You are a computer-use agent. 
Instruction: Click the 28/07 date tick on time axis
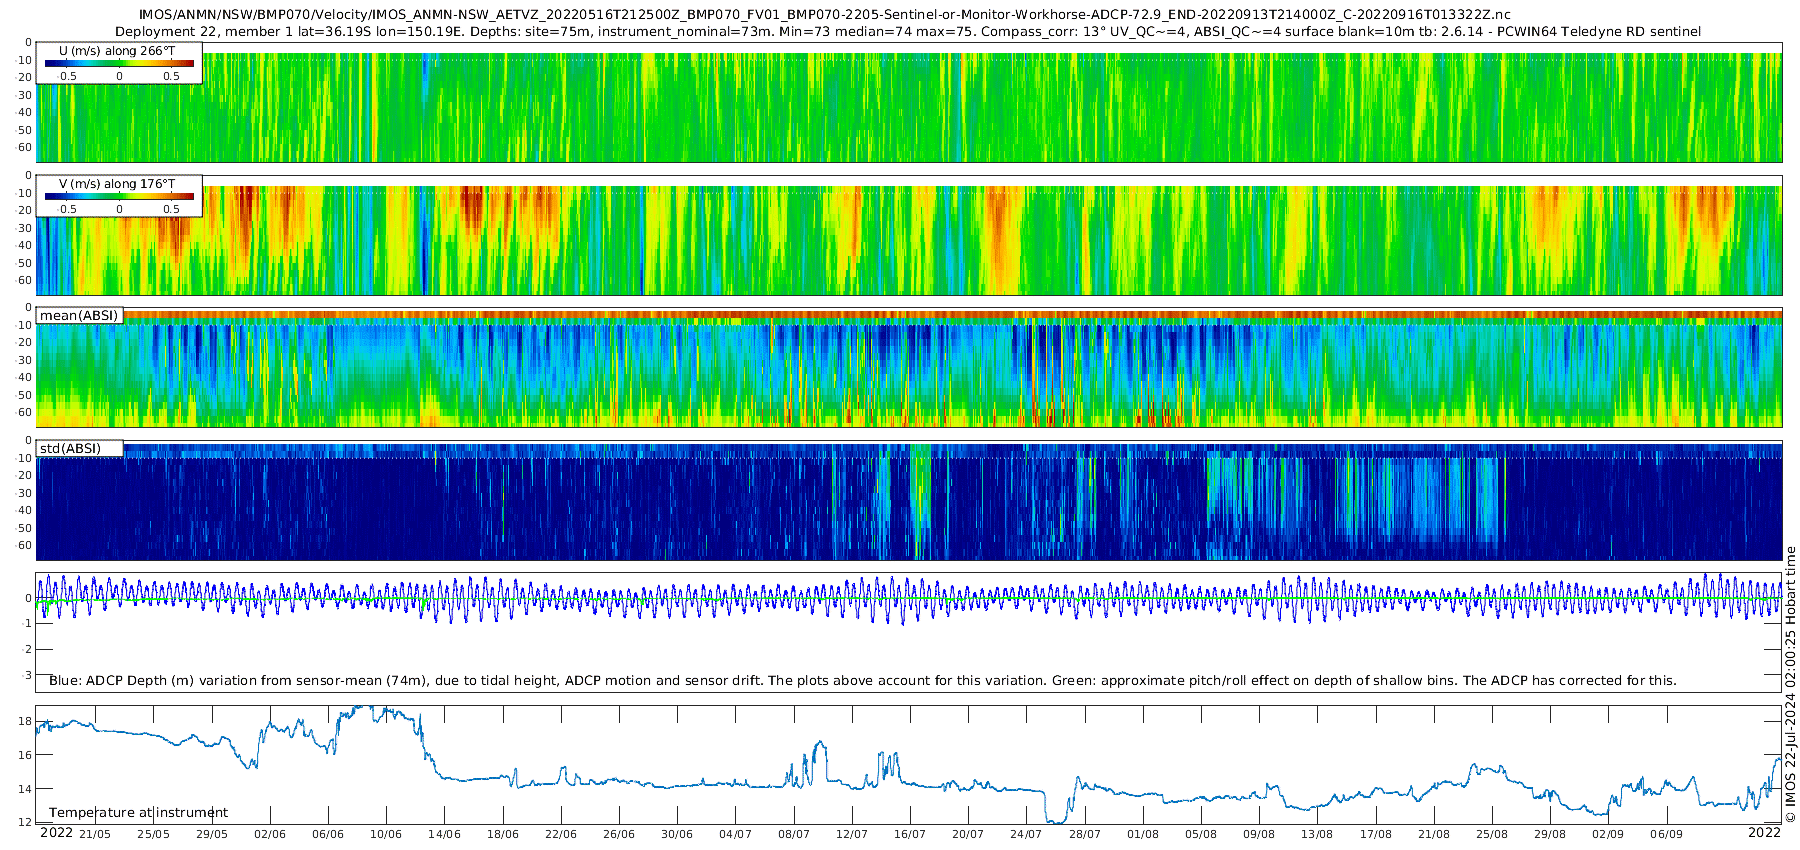coord(1085,834)
